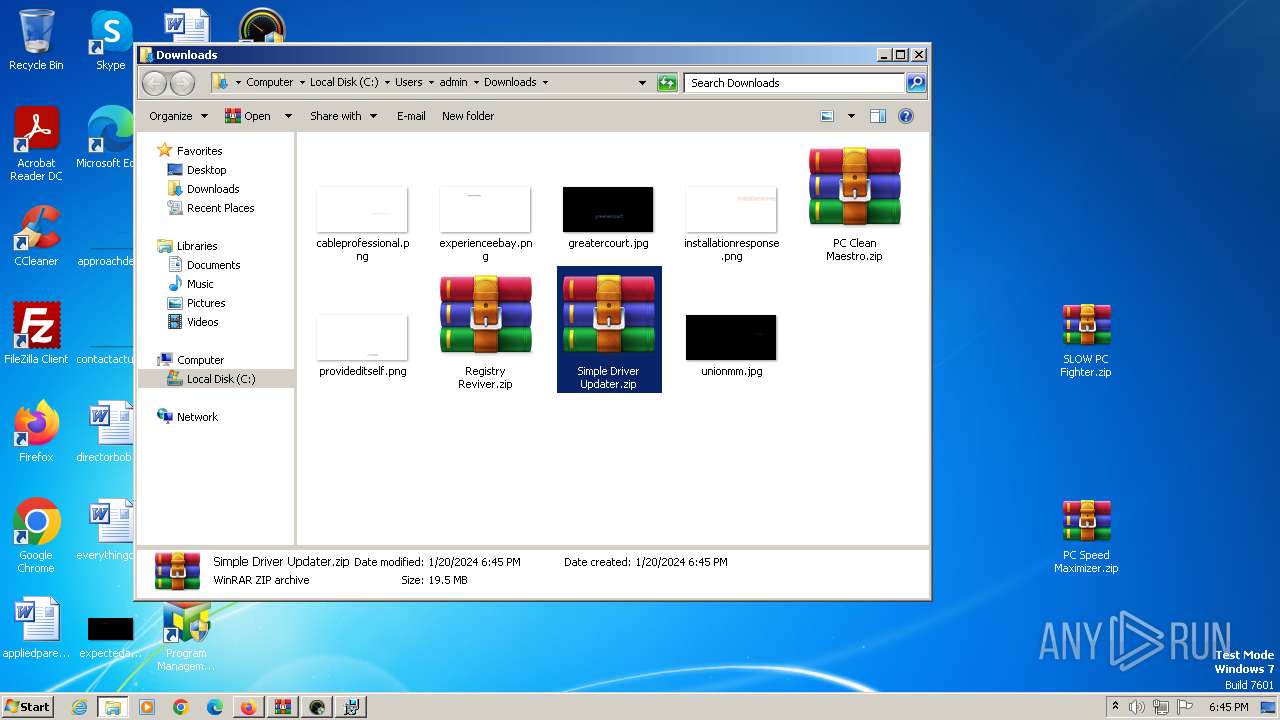This screenshot has width=1280, height=720.
Task: Open Pictures library in navigation pane
Action: tap(206, 303)
